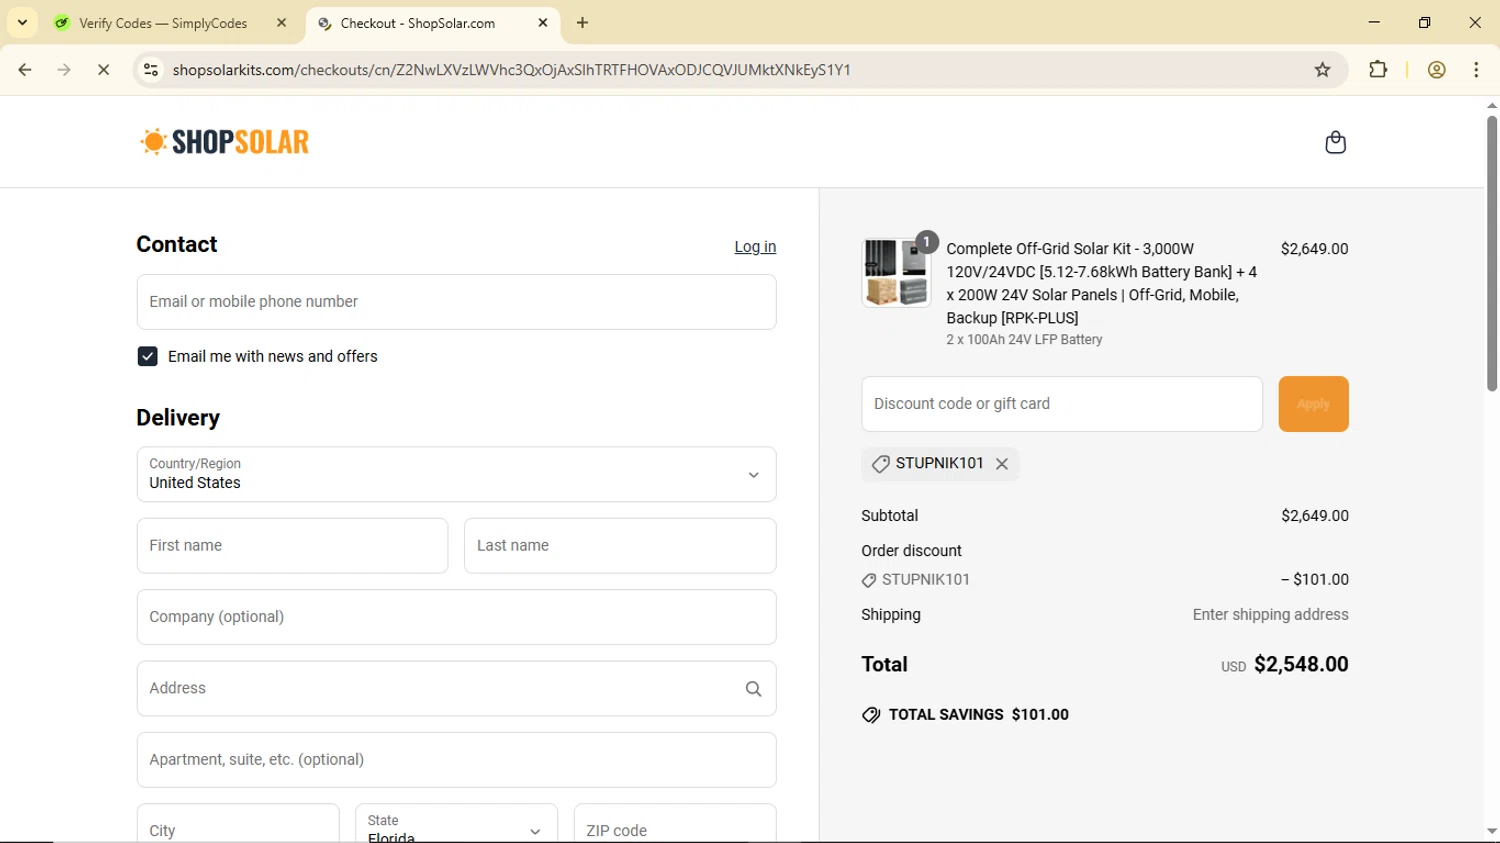This screenshot has width=1500, height=843.
Task: Remove the STUPNIK101 discount code chip
Action: point(1002,464)
